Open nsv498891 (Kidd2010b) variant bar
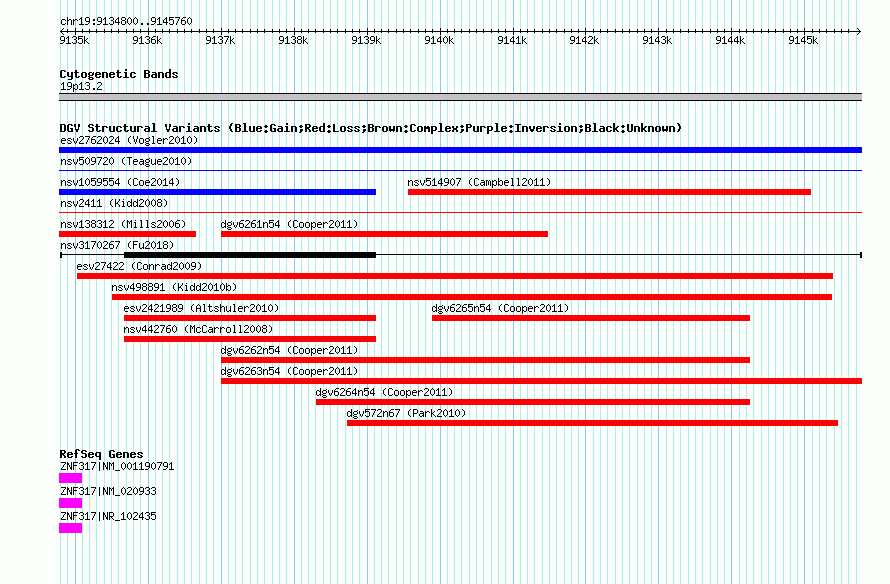The image size is (890, 584). pyautogui.click(x=472, y=297)
